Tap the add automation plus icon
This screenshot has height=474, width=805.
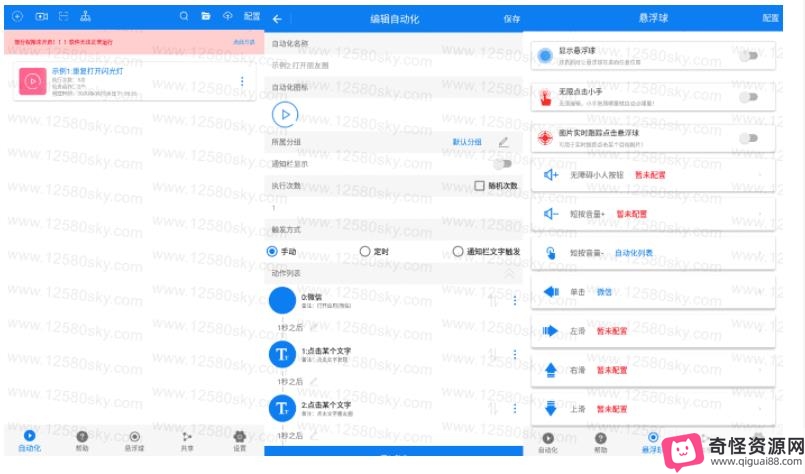coord(17,16)
